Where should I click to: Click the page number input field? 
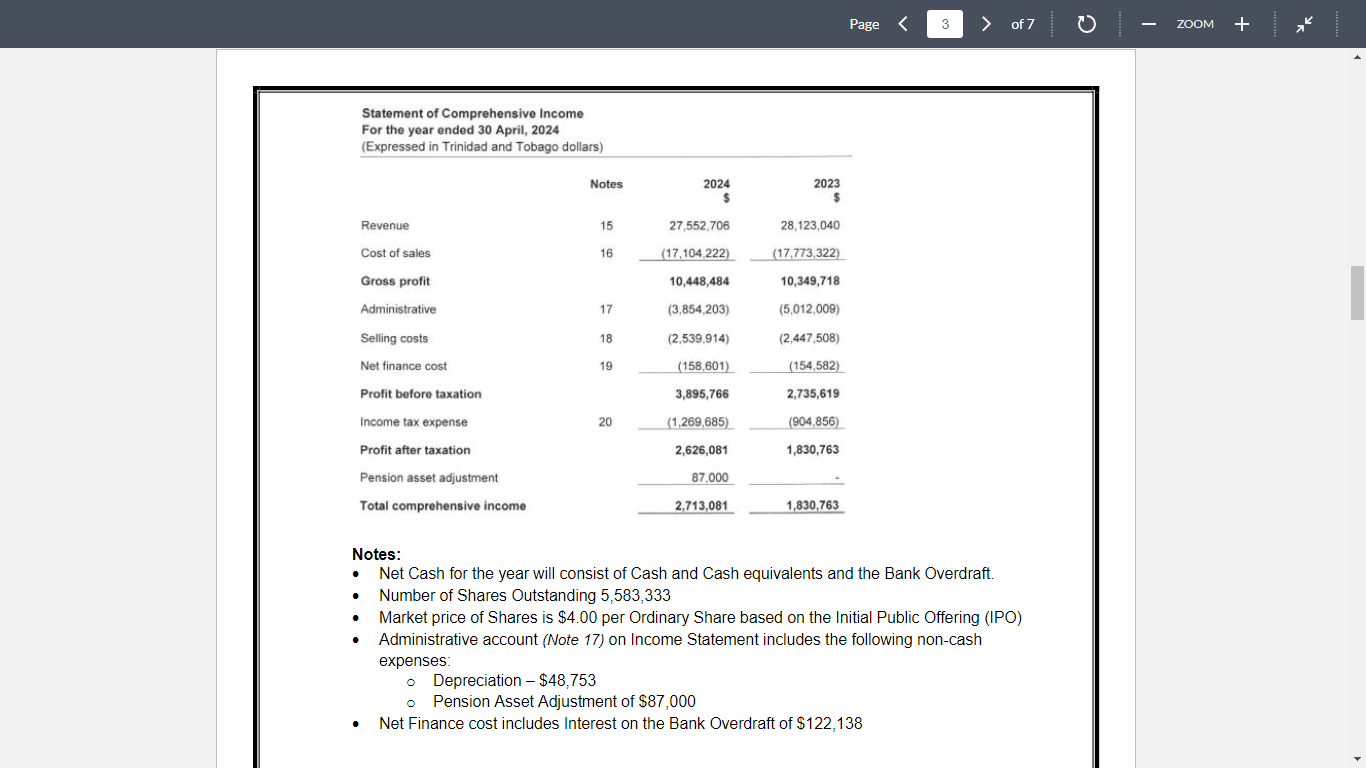945,24
